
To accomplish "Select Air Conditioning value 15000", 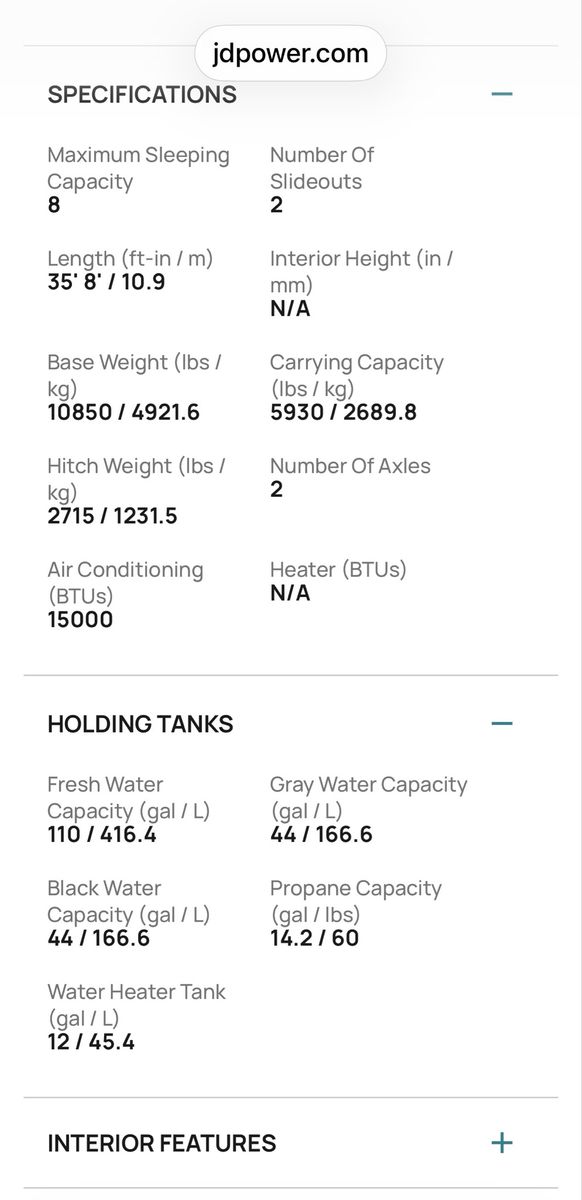I will 80,620.
